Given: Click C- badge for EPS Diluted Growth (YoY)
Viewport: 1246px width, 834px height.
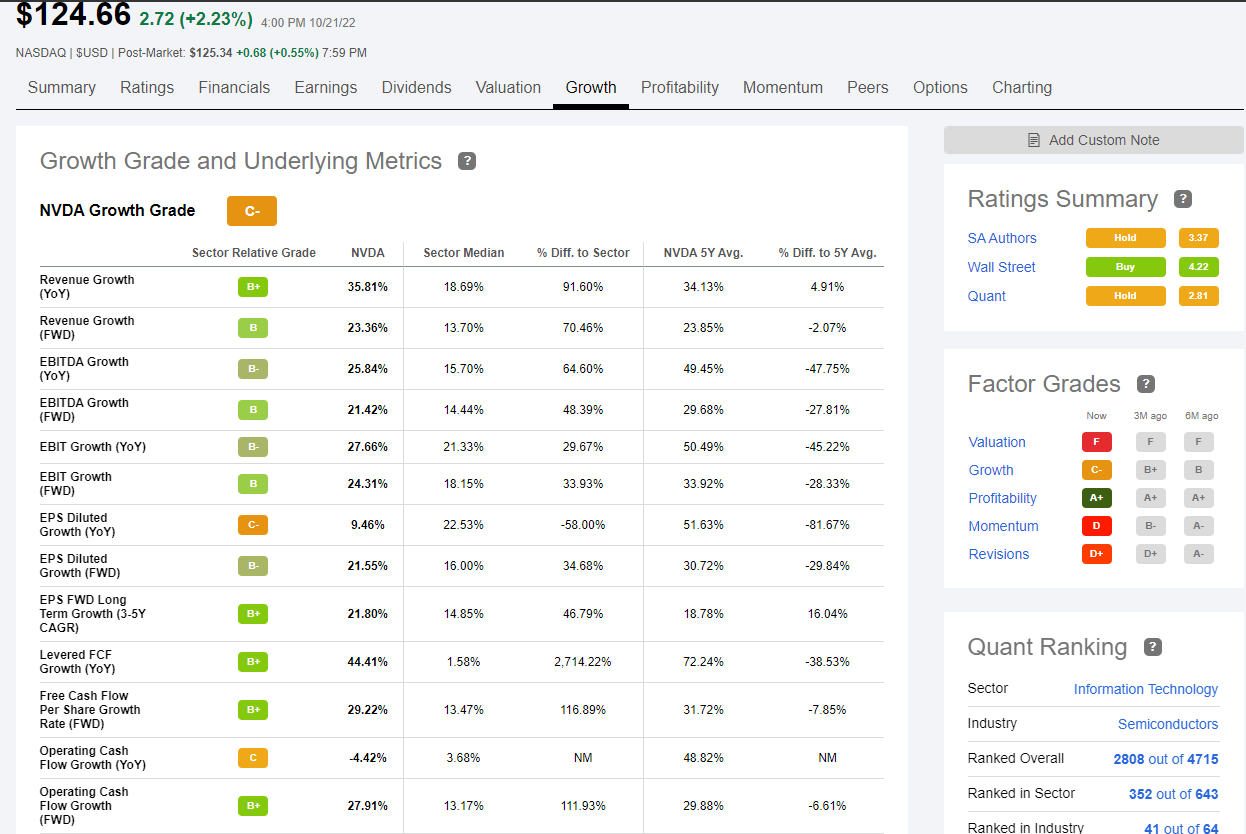Looking at the screenshot, I should pos(253,525).
